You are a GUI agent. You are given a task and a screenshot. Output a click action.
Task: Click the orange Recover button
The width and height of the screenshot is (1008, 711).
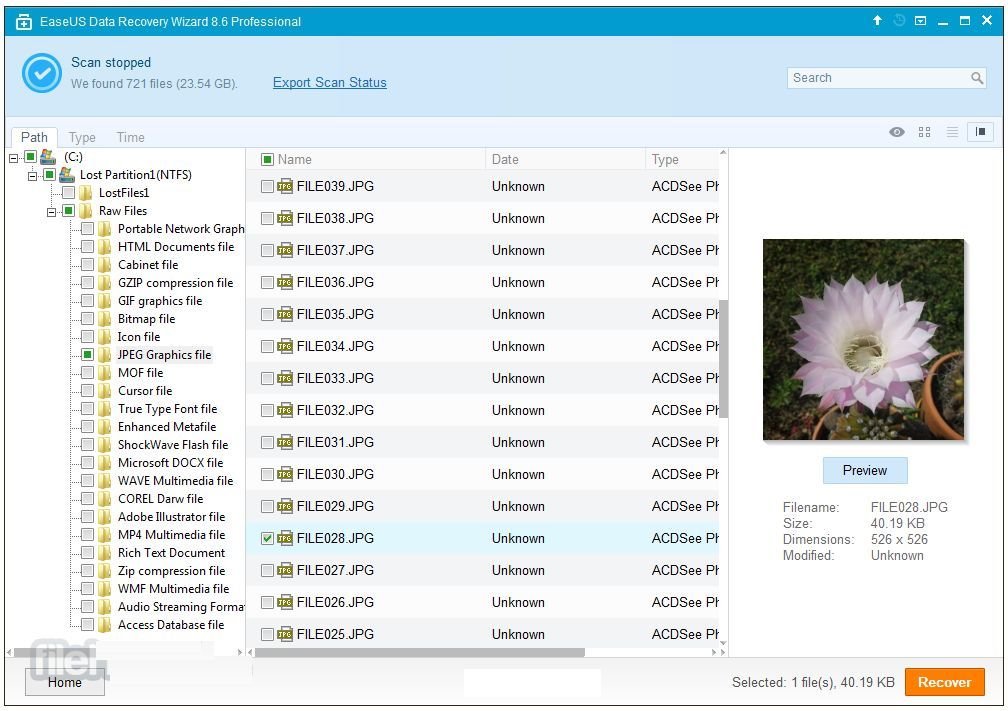[x=944, y=682]
